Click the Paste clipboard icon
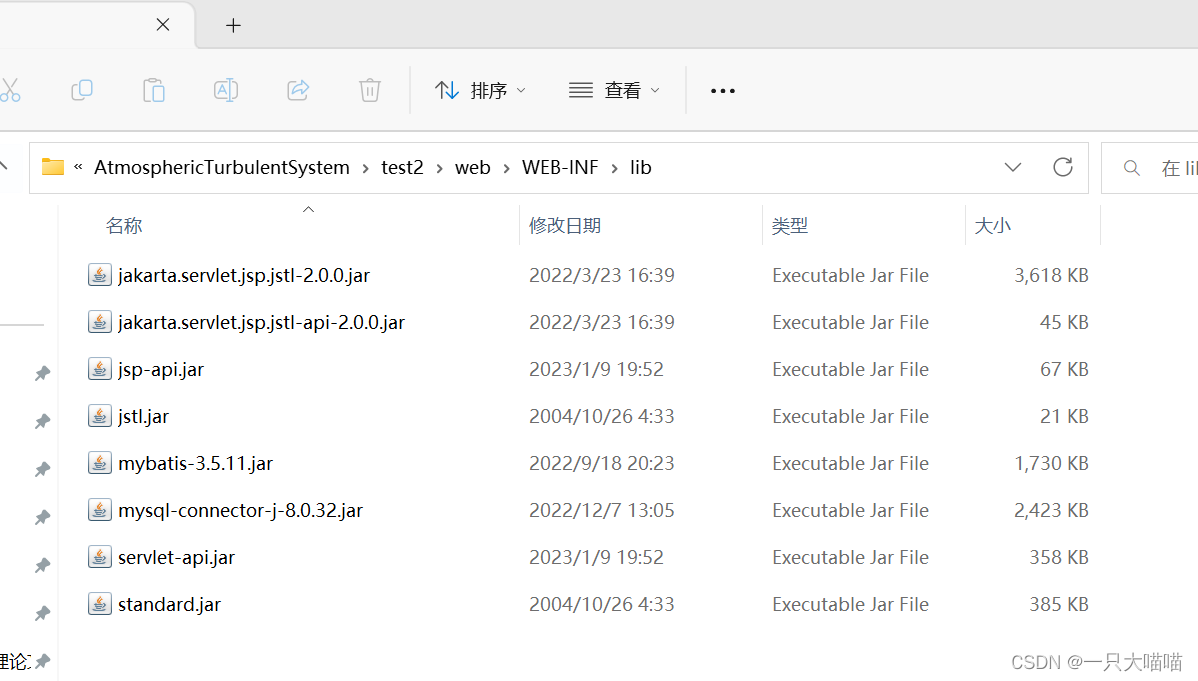The image size is (1198, 681). [154, 90]
